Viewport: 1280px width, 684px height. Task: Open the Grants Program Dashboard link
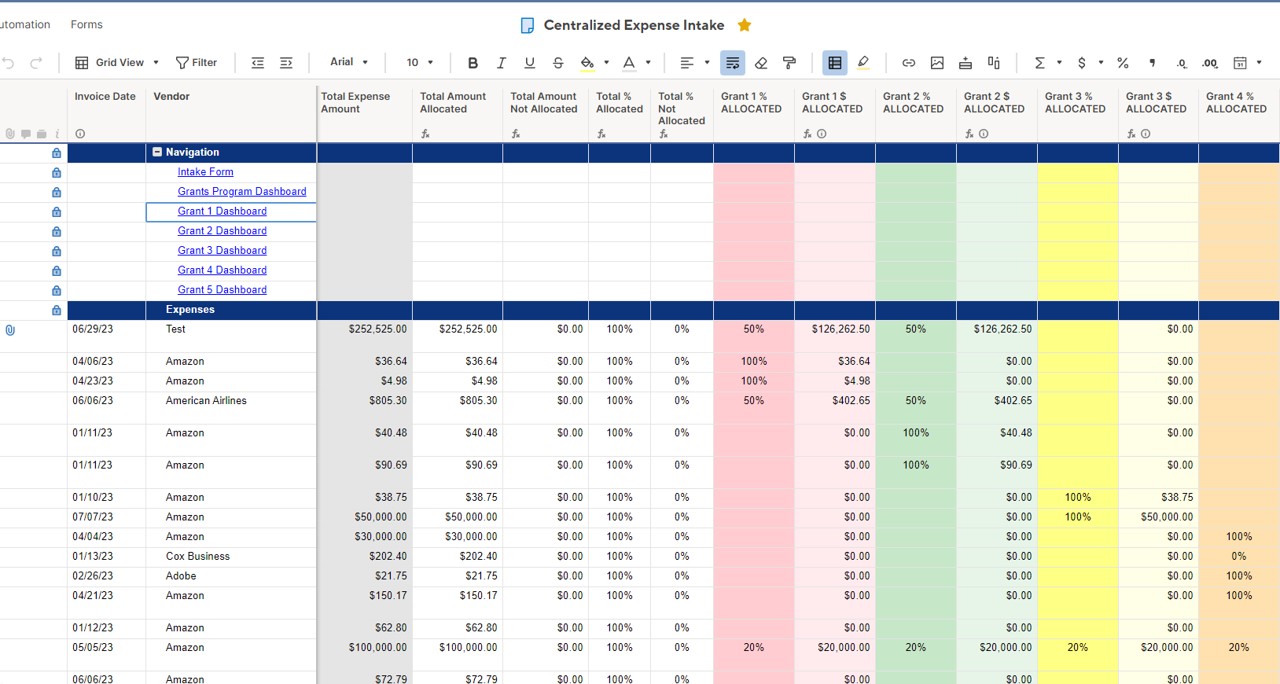[242, 192]
